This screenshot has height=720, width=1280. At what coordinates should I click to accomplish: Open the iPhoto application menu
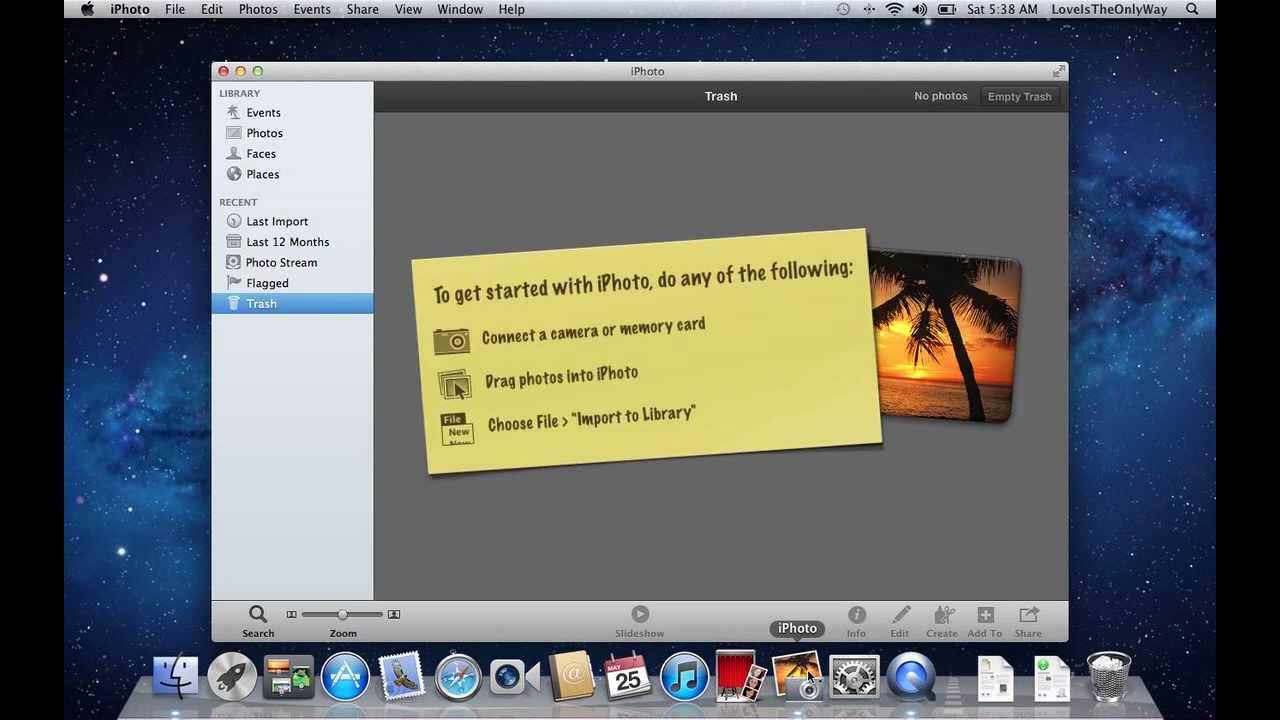[x=130, y=9]
